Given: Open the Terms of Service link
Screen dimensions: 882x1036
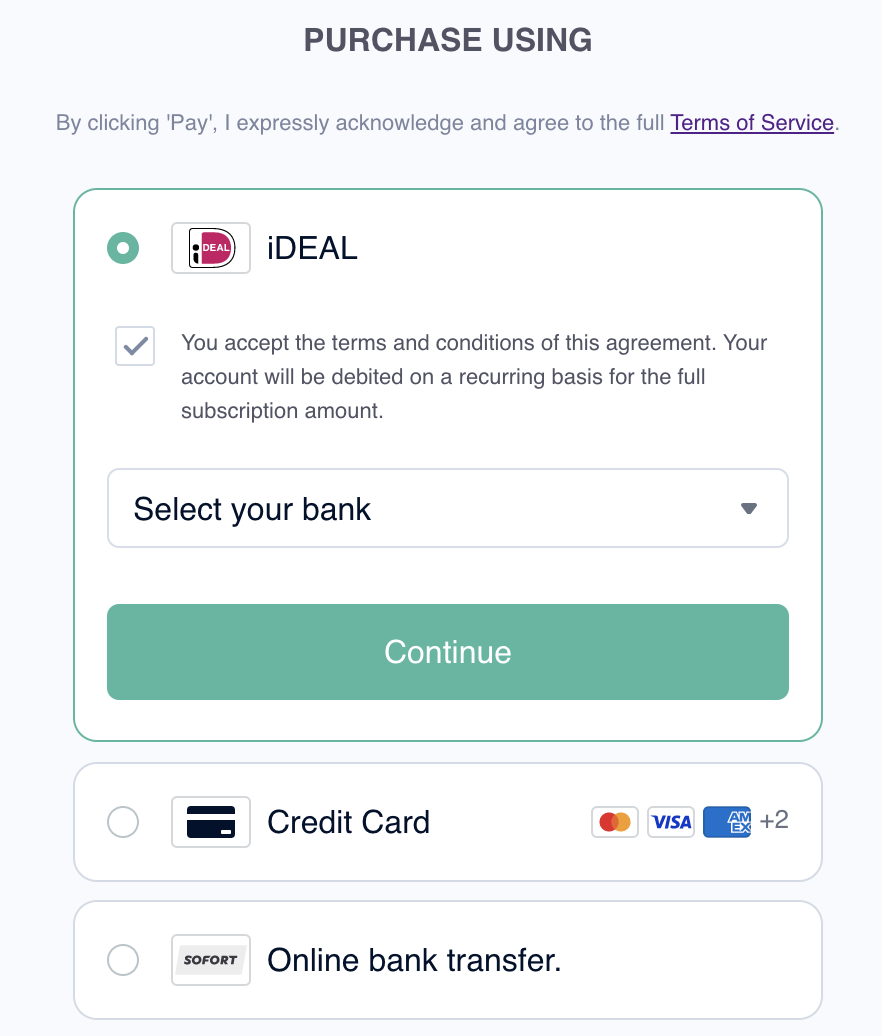Looking at the screenshot, I should pos(752,123).
